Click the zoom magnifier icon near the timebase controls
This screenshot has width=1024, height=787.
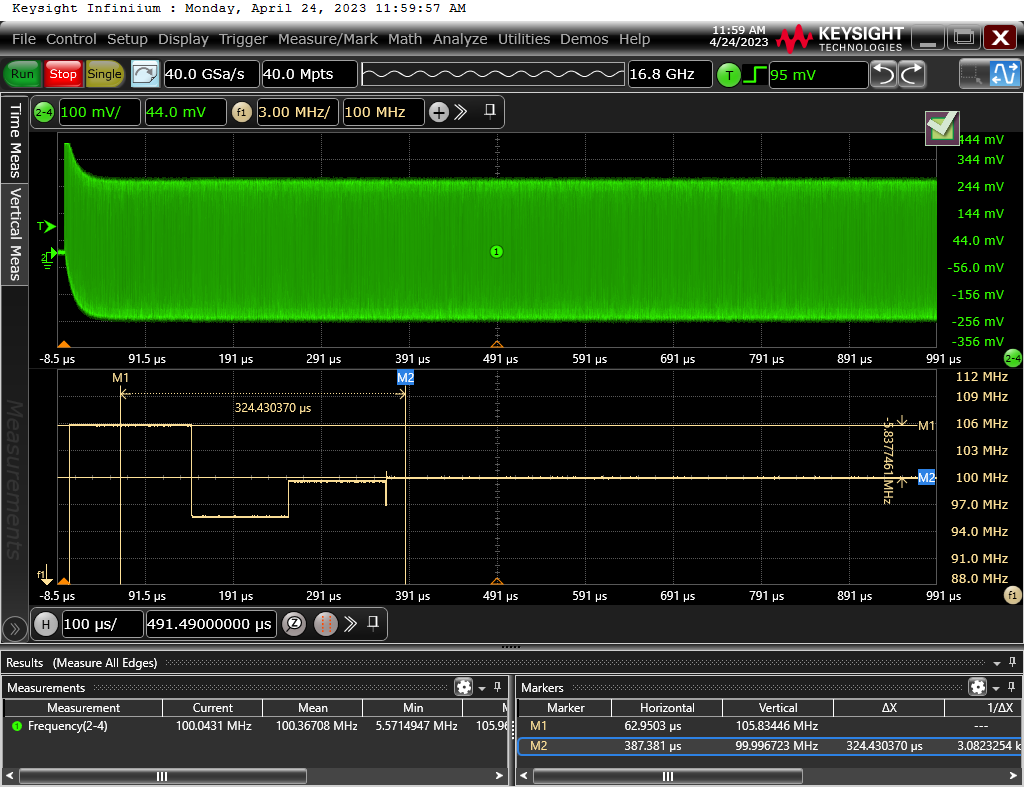pos(293,623)
